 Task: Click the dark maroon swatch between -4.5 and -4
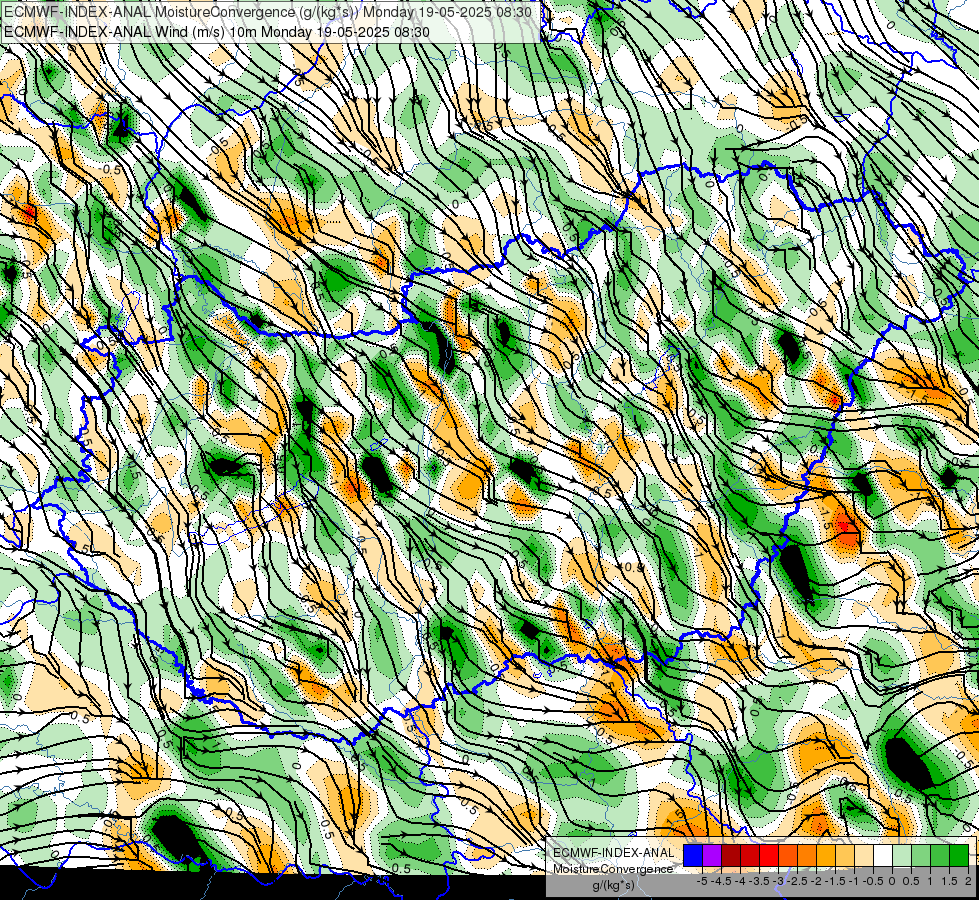(731, 855)
